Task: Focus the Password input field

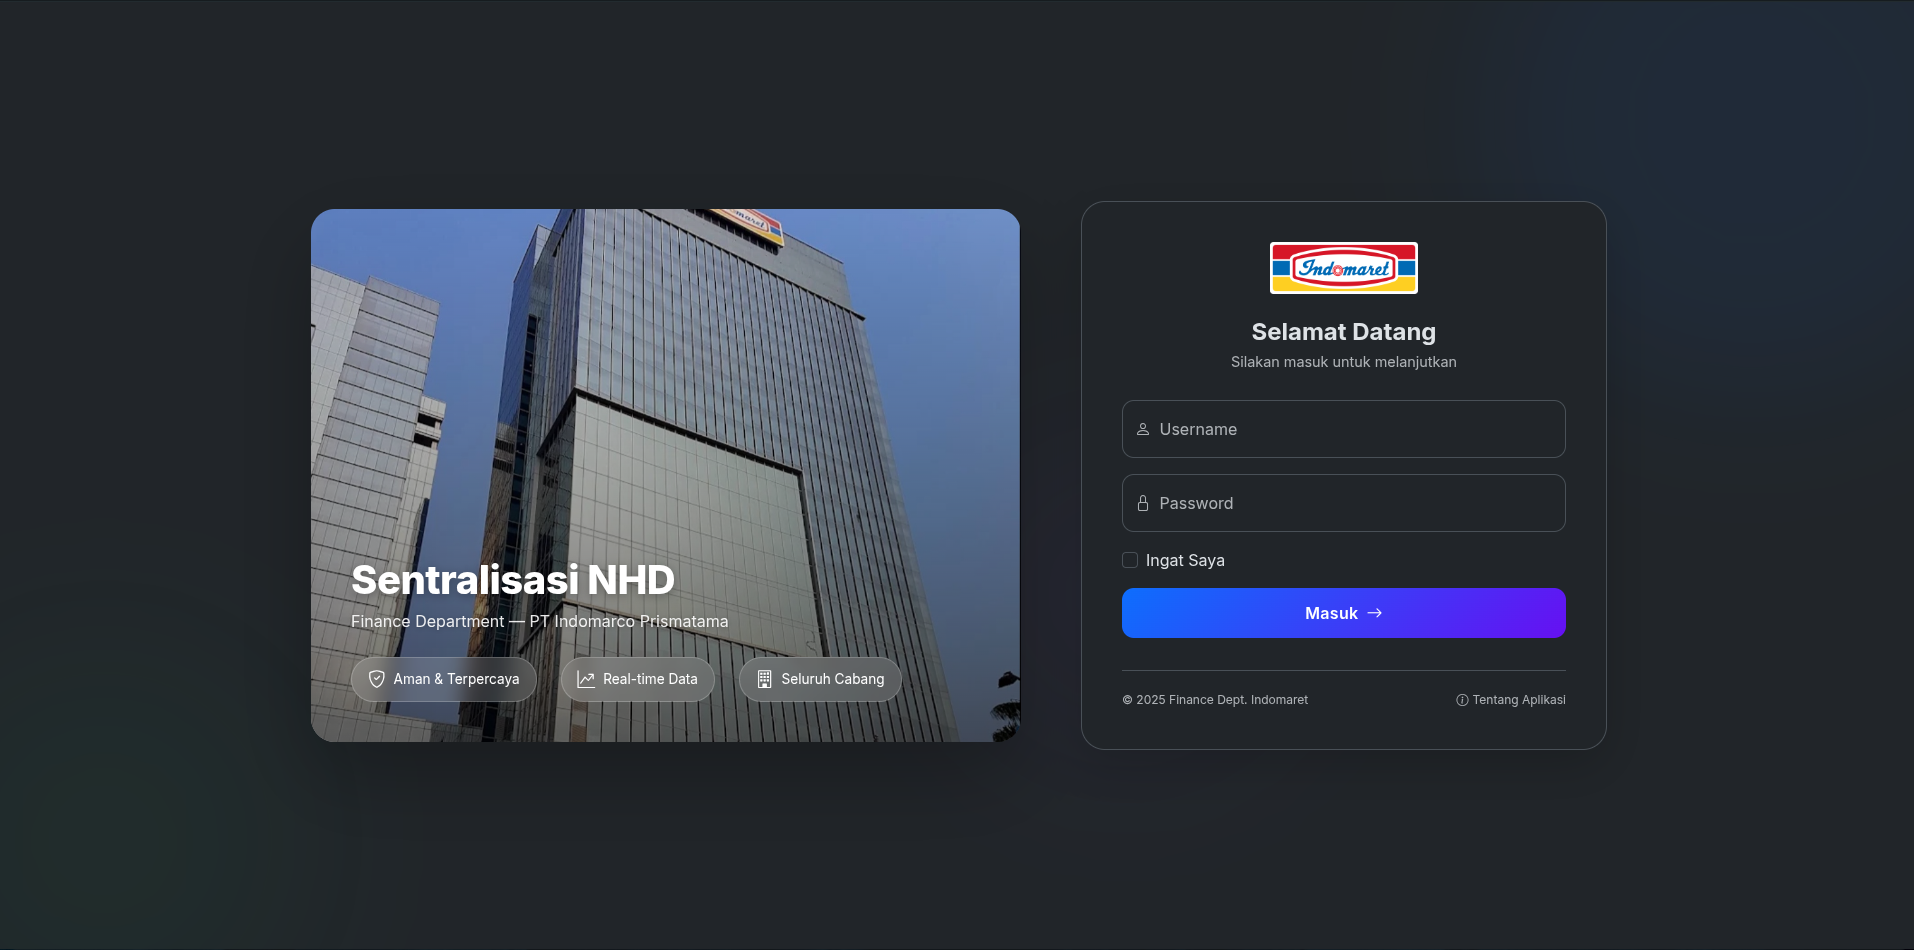Action: coord(1343,503)
